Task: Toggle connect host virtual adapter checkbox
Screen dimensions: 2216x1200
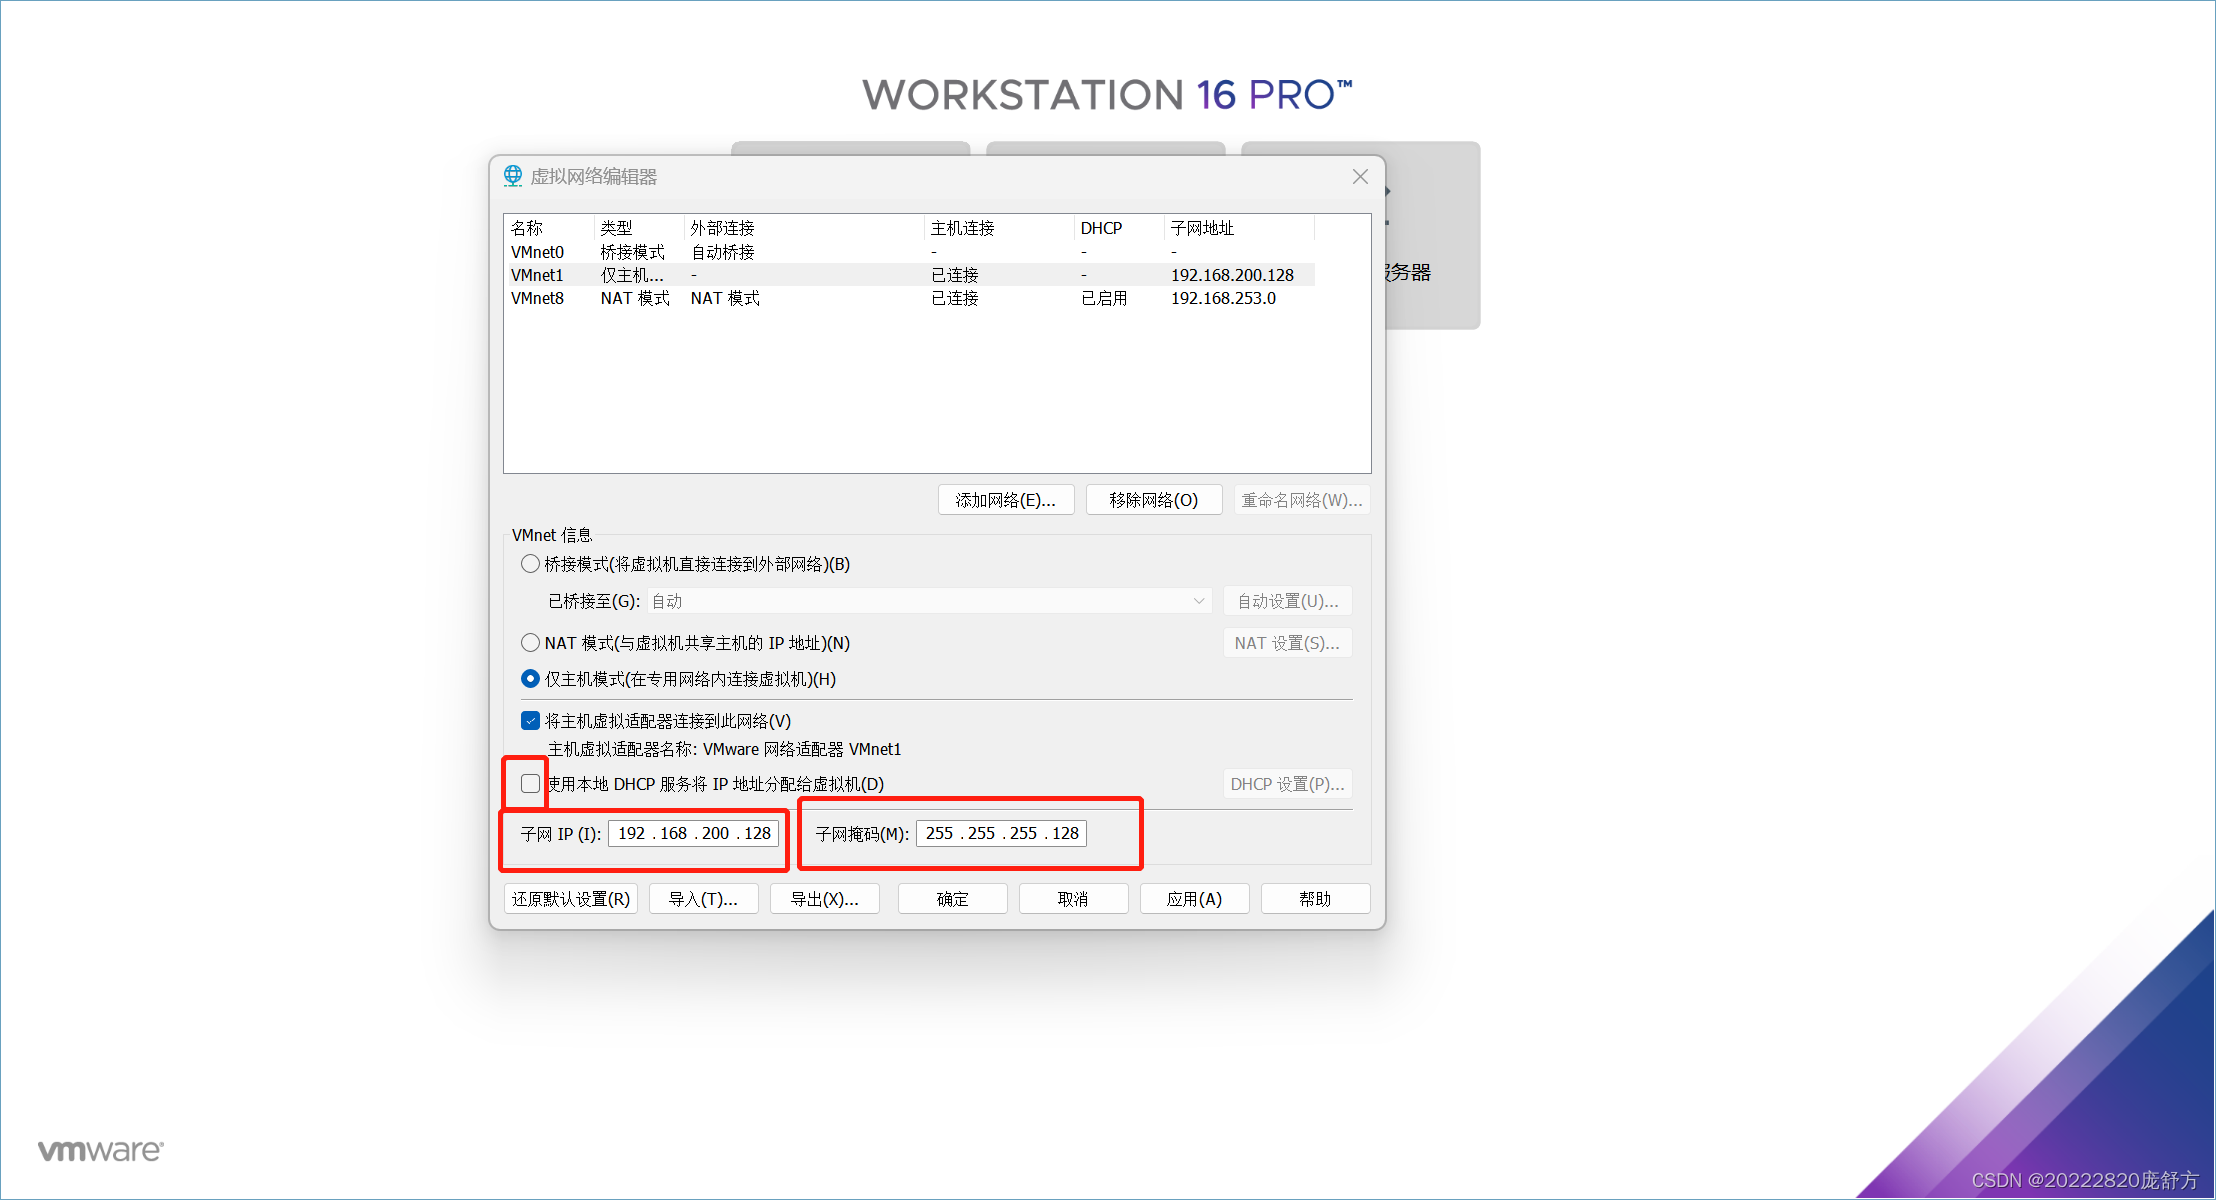Action: [x=530, y=721]
